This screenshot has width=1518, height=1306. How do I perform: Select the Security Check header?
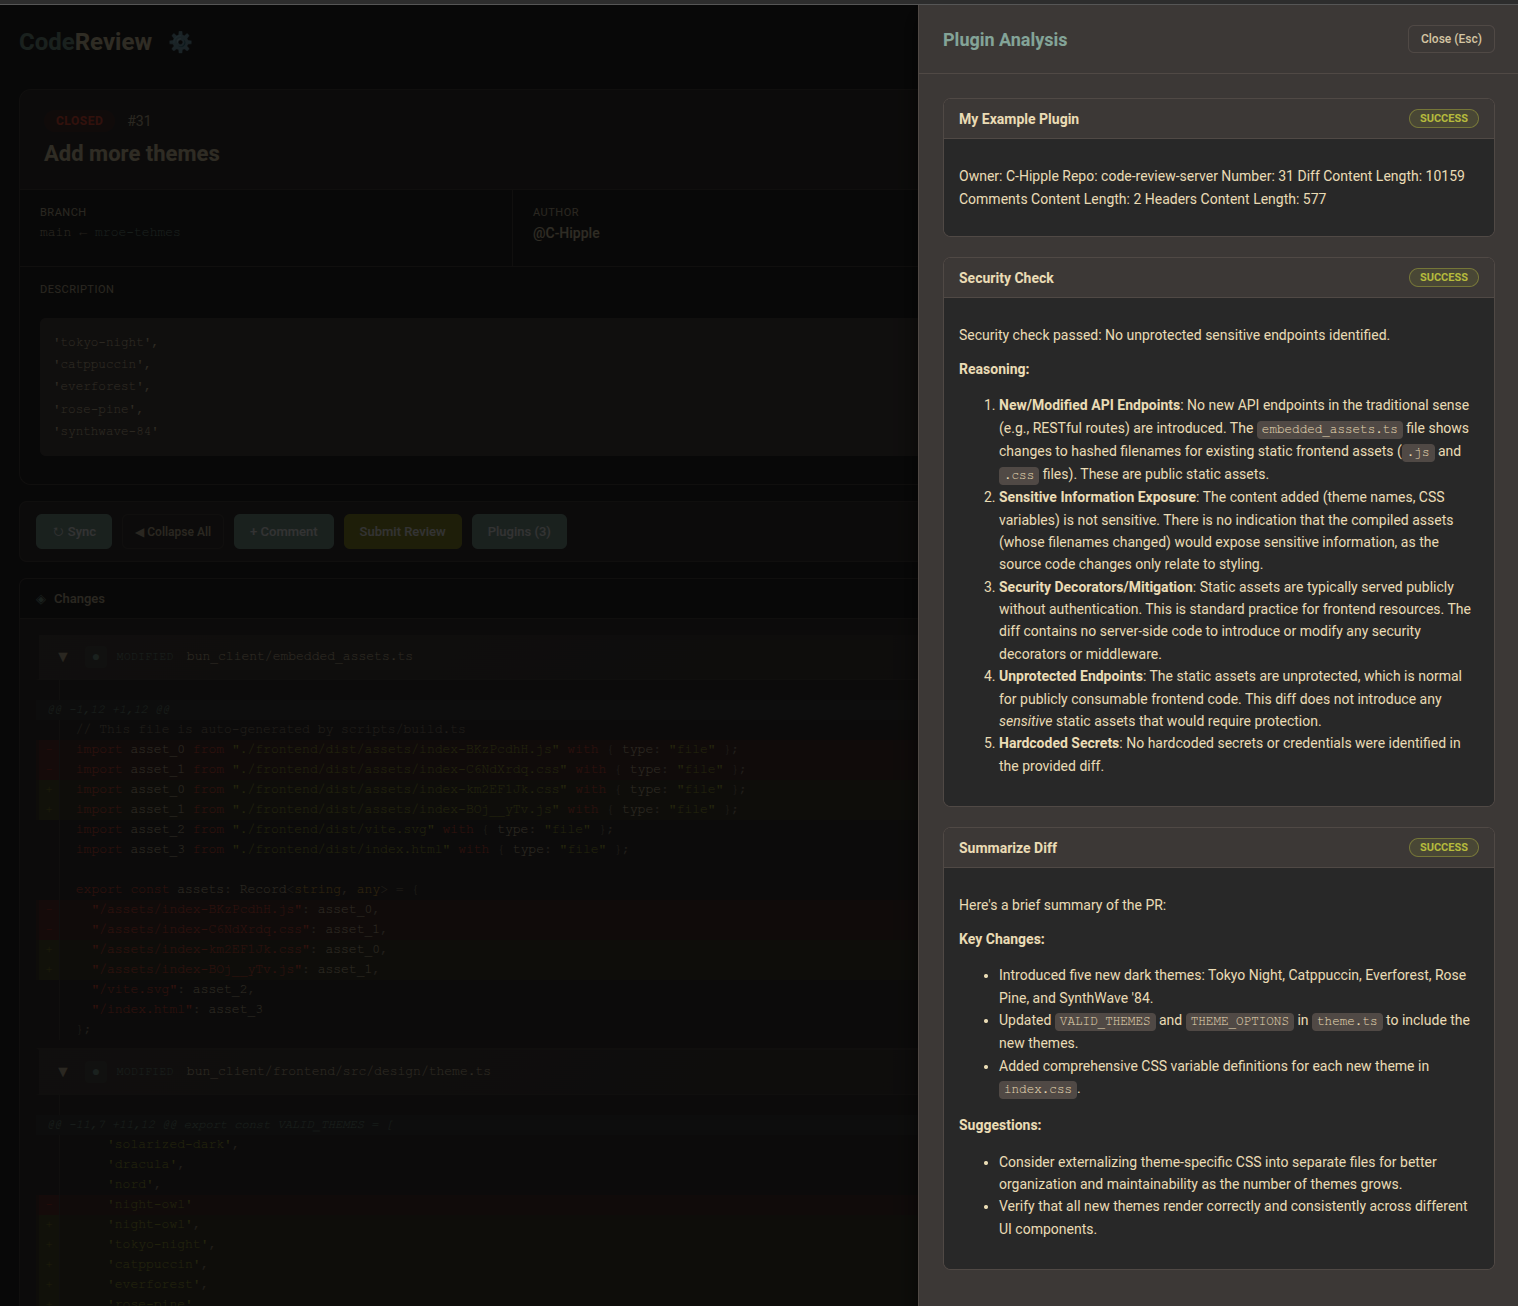(1218, 278)
